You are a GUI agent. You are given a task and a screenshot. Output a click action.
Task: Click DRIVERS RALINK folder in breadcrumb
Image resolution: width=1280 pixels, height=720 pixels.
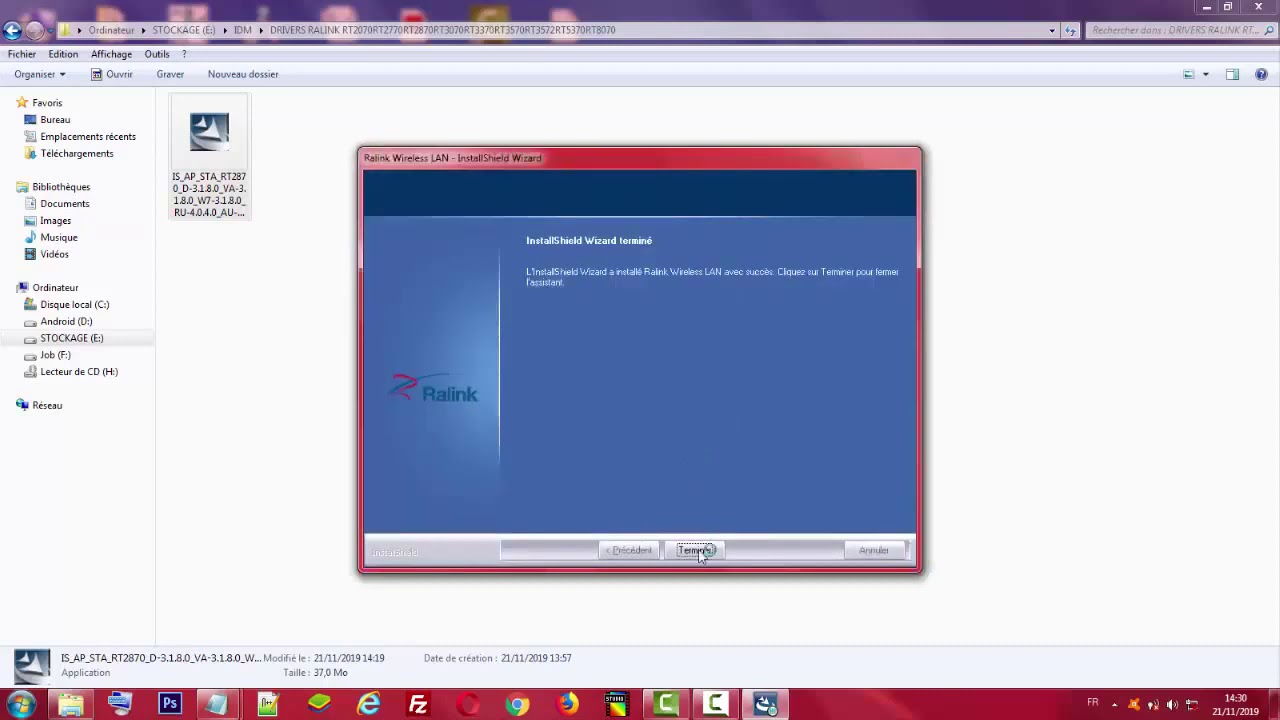coord(442,30)
